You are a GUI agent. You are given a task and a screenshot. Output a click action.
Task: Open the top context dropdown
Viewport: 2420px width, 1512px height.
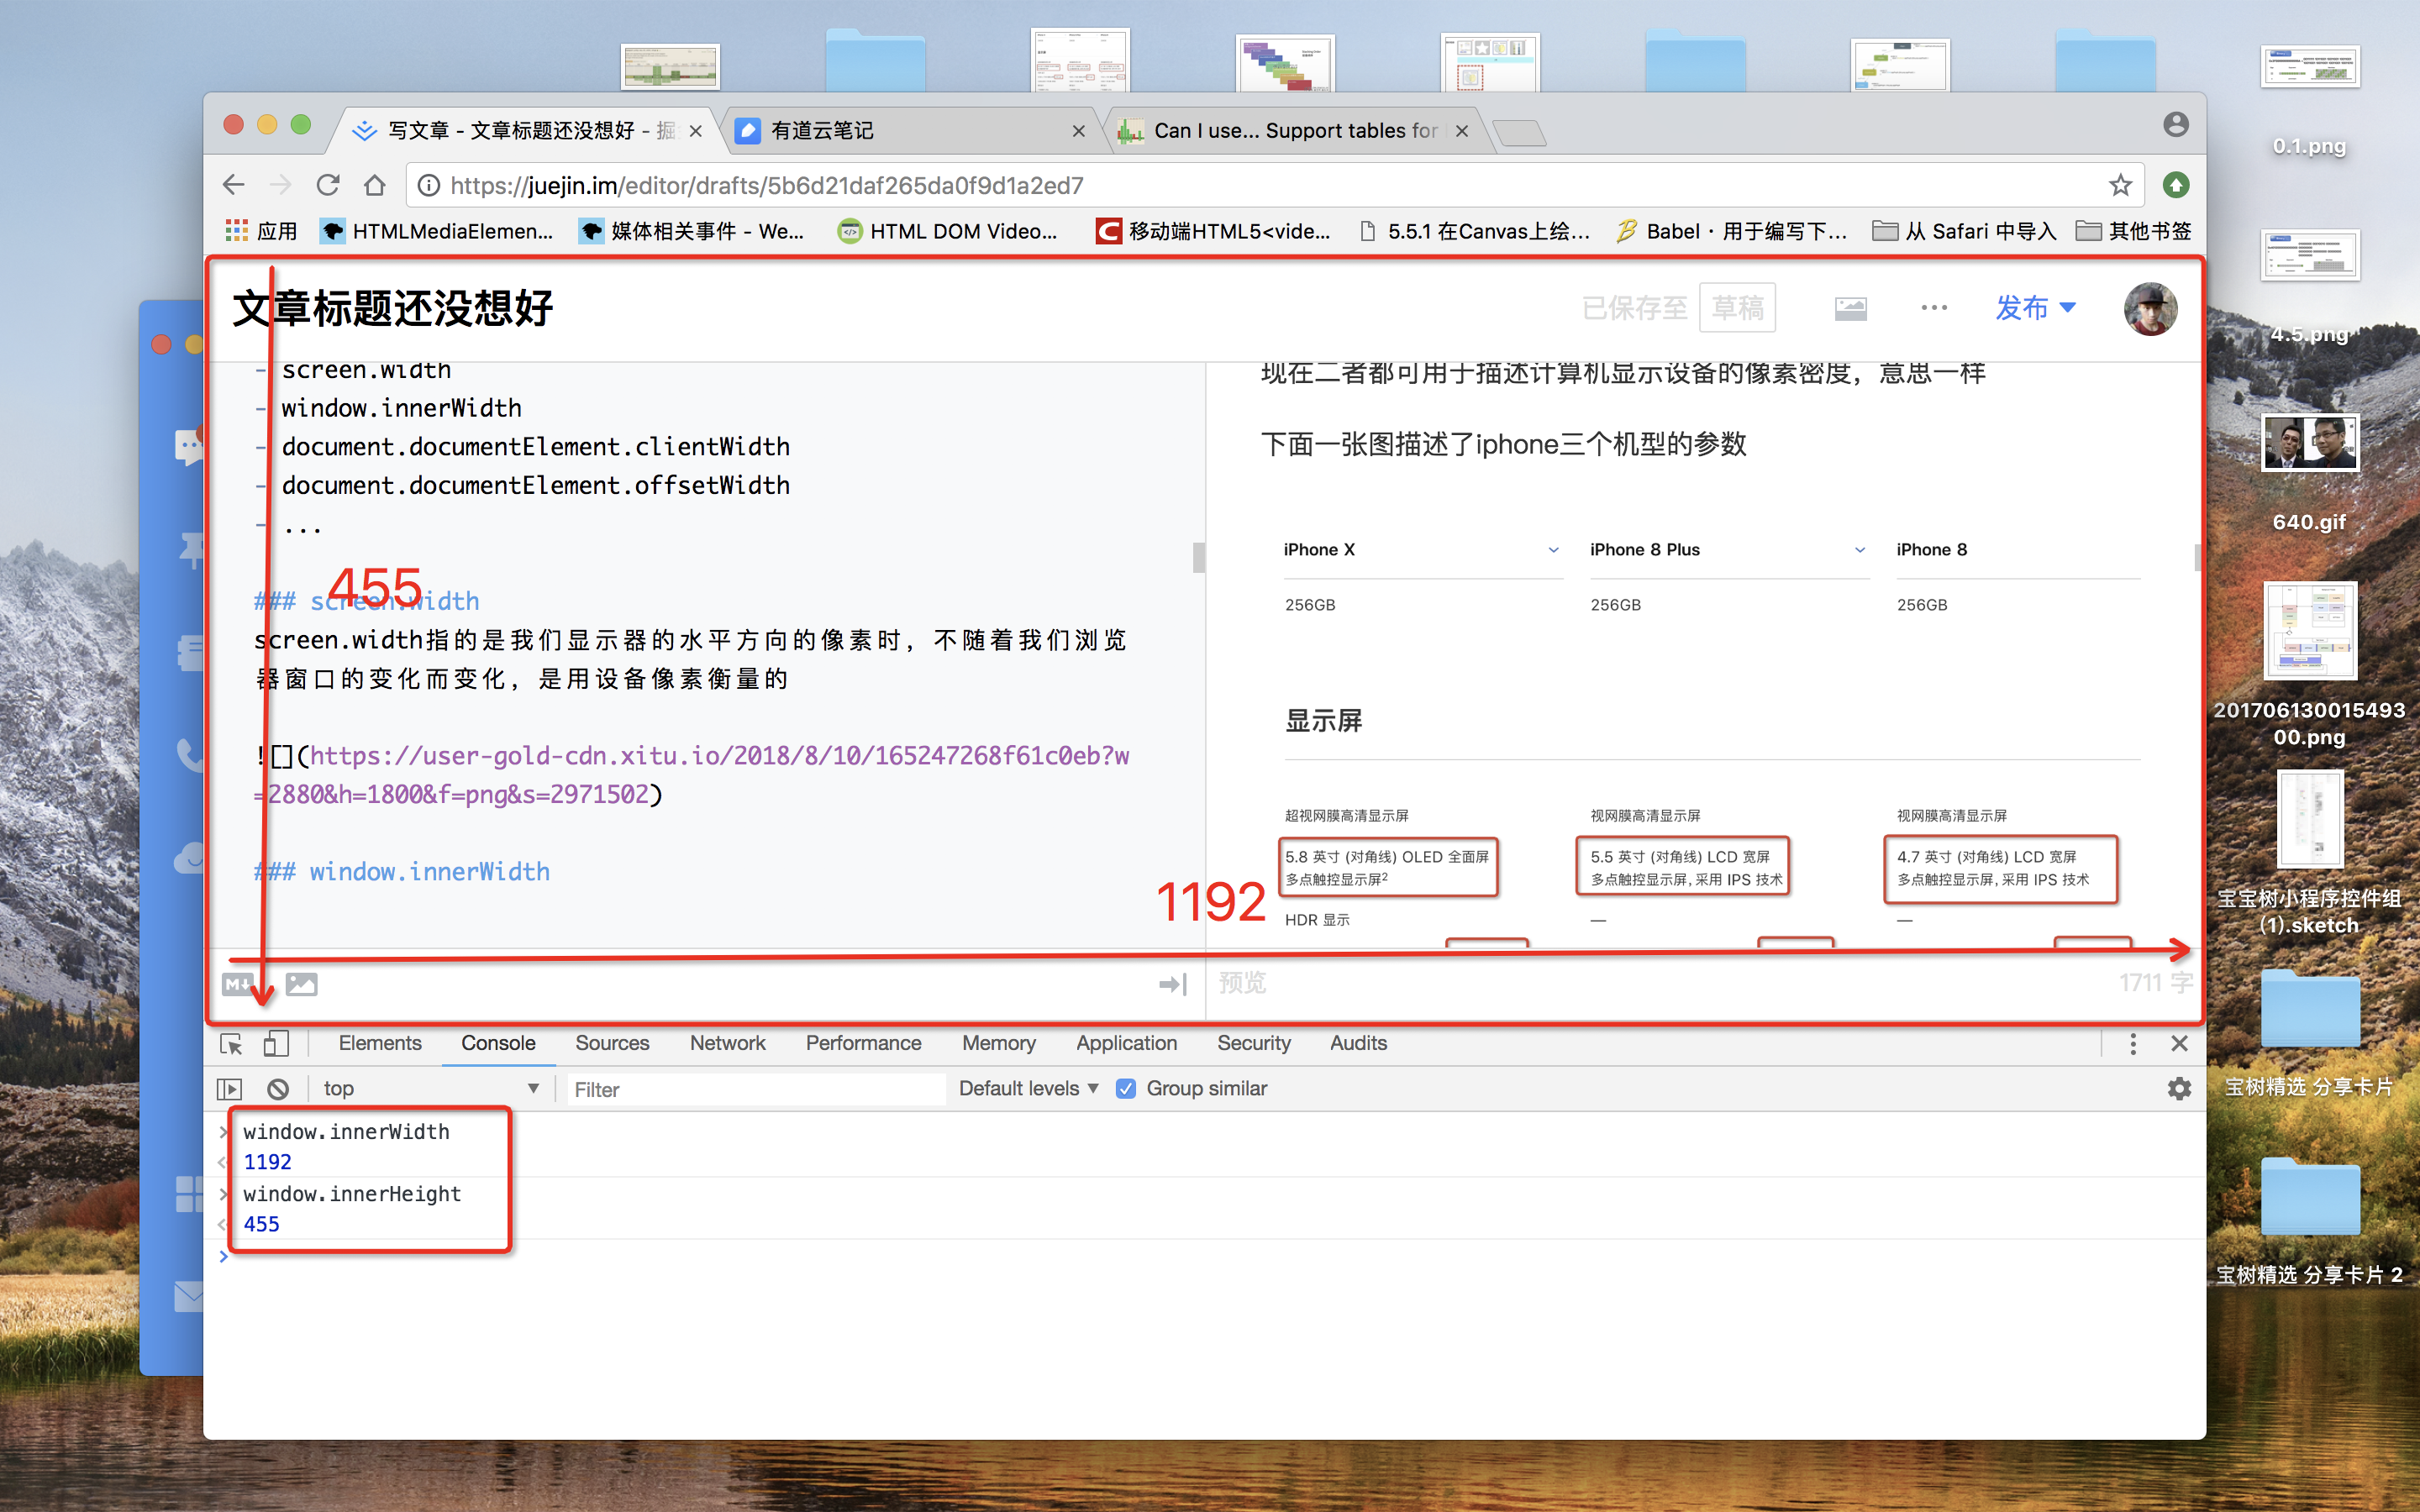[430, 1088]
